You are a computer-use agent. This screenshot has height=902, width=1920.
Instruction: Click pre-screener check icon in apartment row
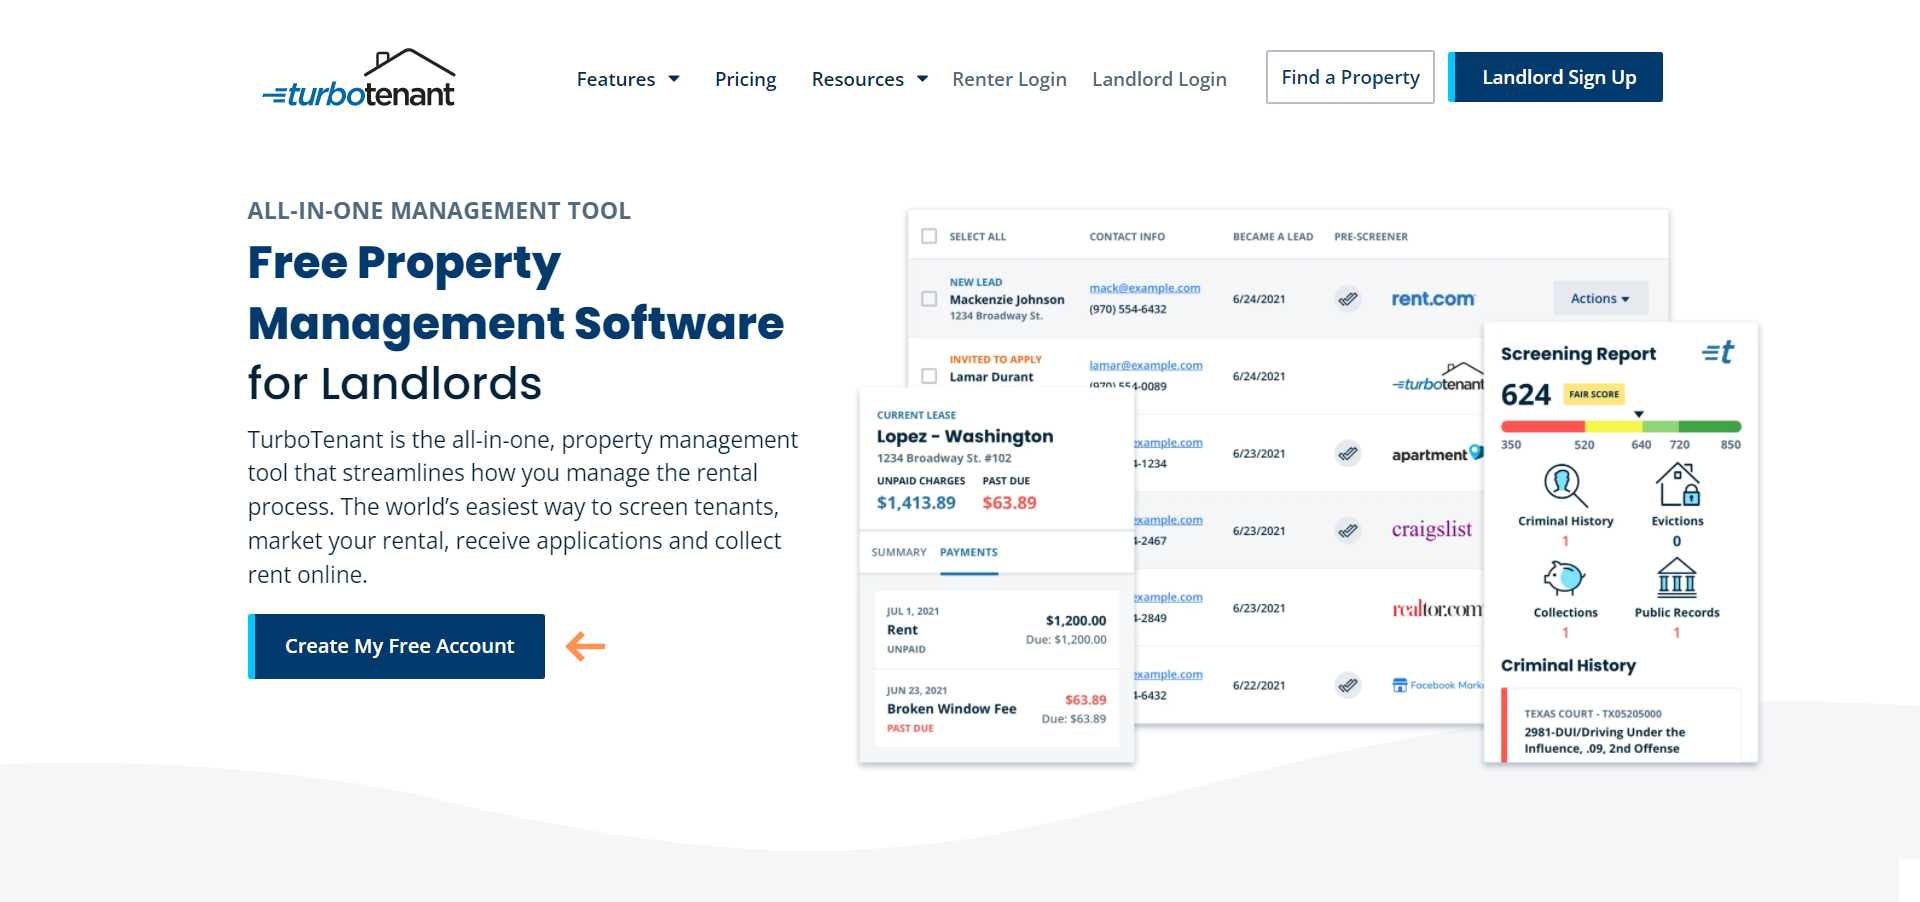pyautogui.click(x=1348, y=453)
